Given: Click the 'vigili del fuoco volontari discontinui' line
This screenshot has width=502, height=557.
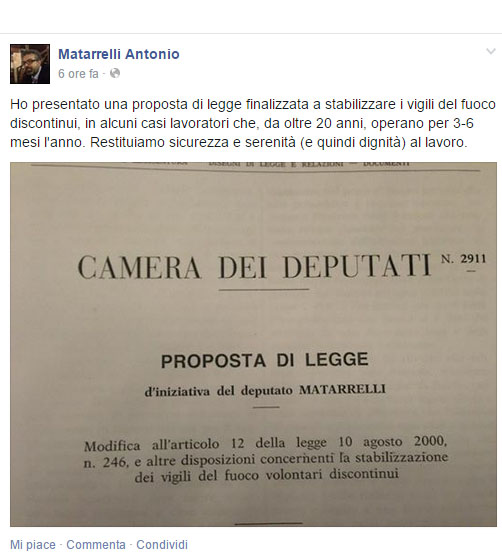Looking at the screenshot, I should tap(266, 475).
